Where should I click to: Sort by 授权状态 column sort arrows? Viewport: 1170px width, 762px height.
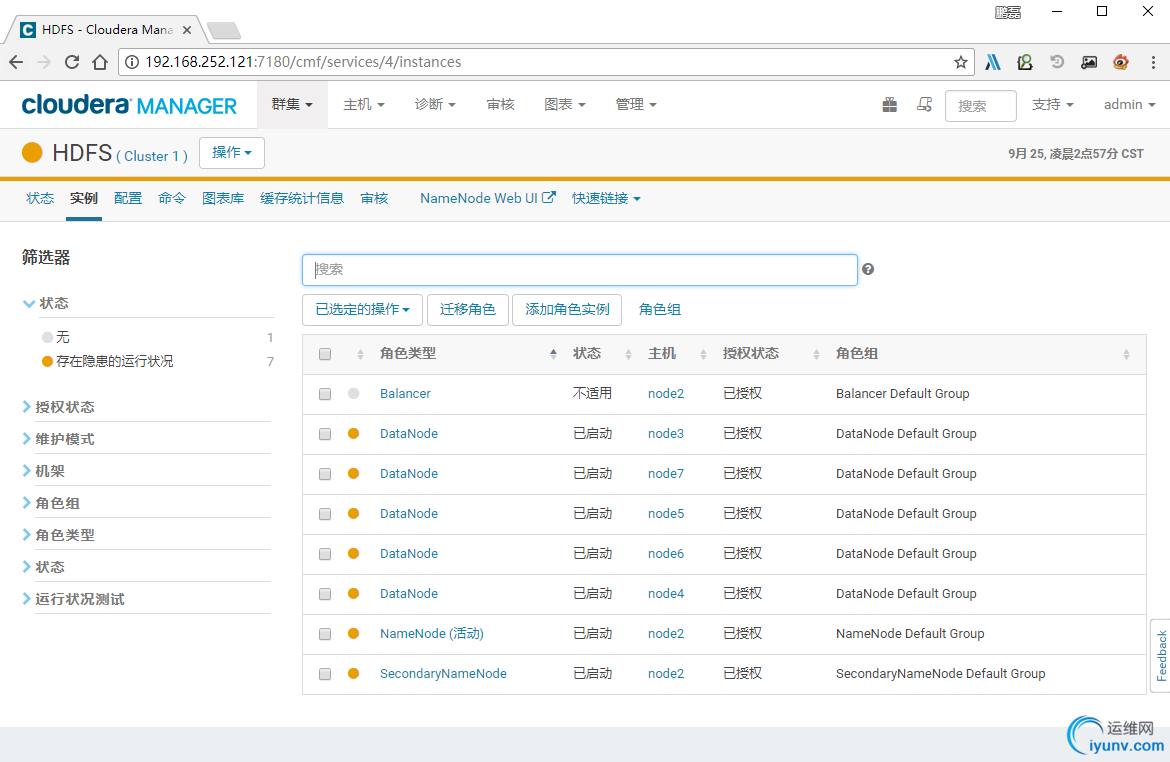[816, 355]
